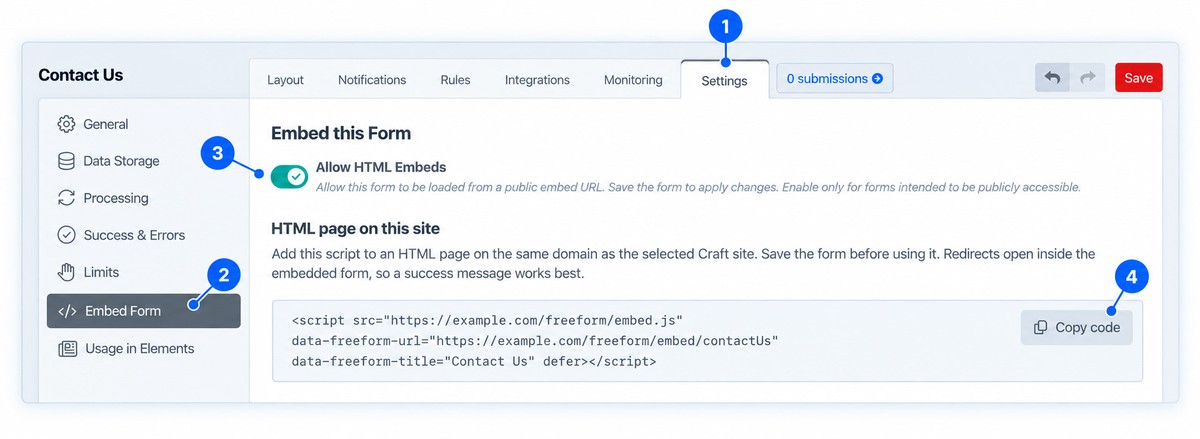Click the Copy code button
The height and width of the screenshot is (439, 1200).
tap(1077, 327)
